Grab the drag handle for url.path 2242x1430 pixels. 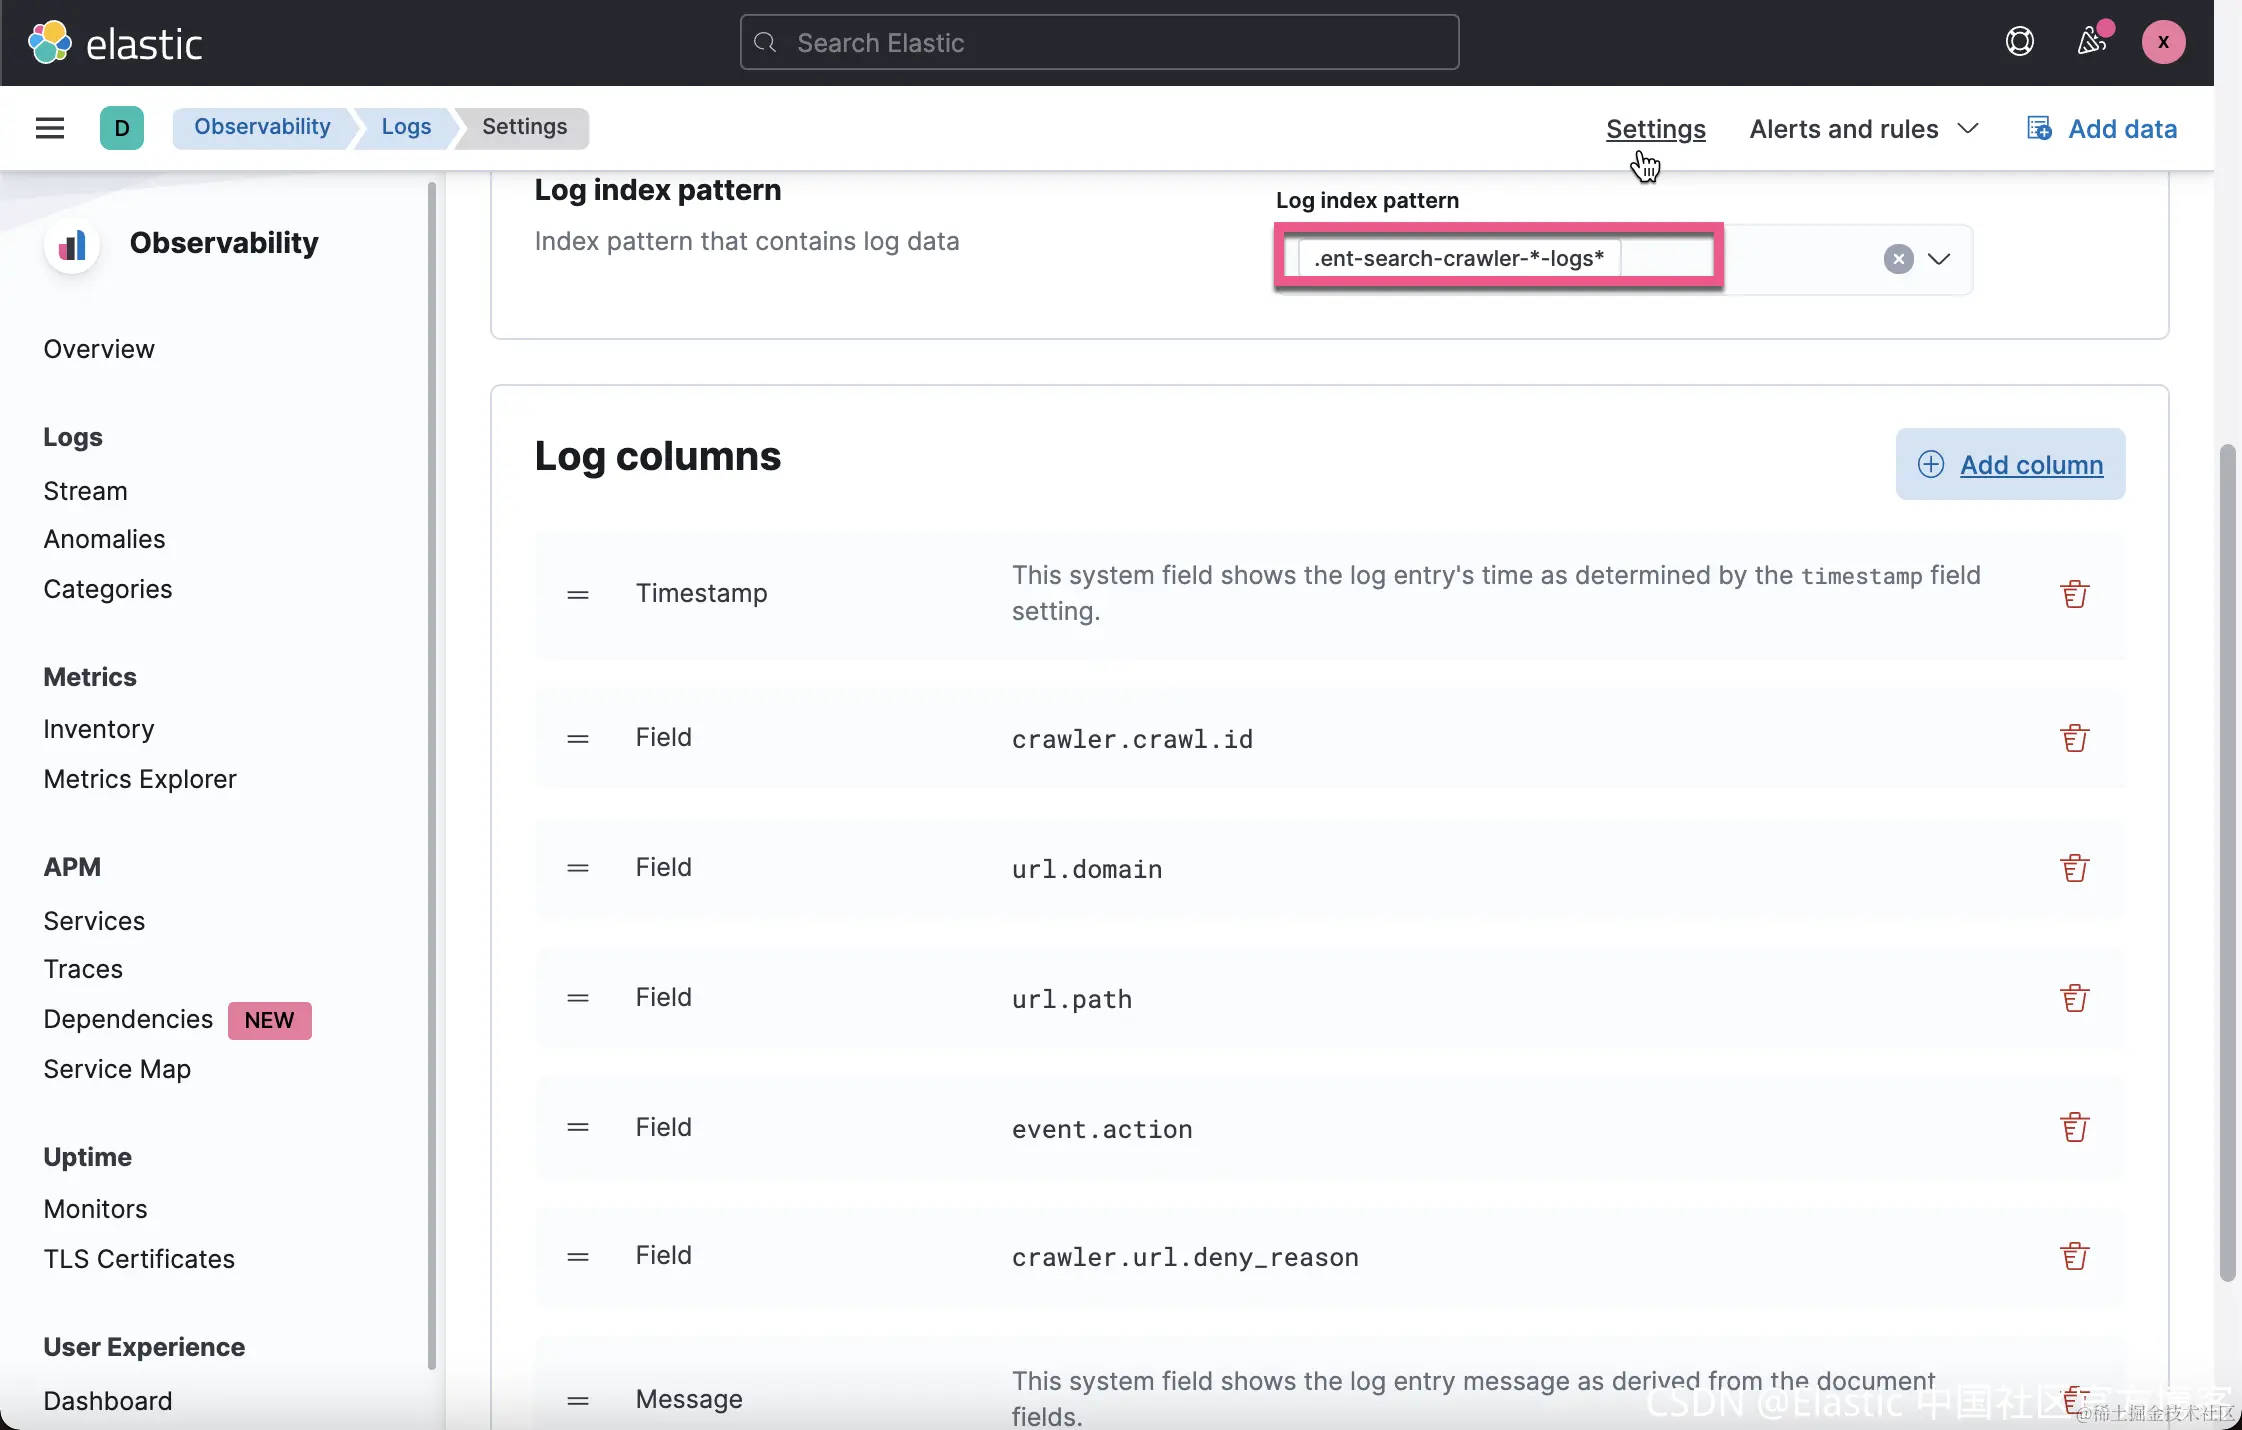coord(578,998)
